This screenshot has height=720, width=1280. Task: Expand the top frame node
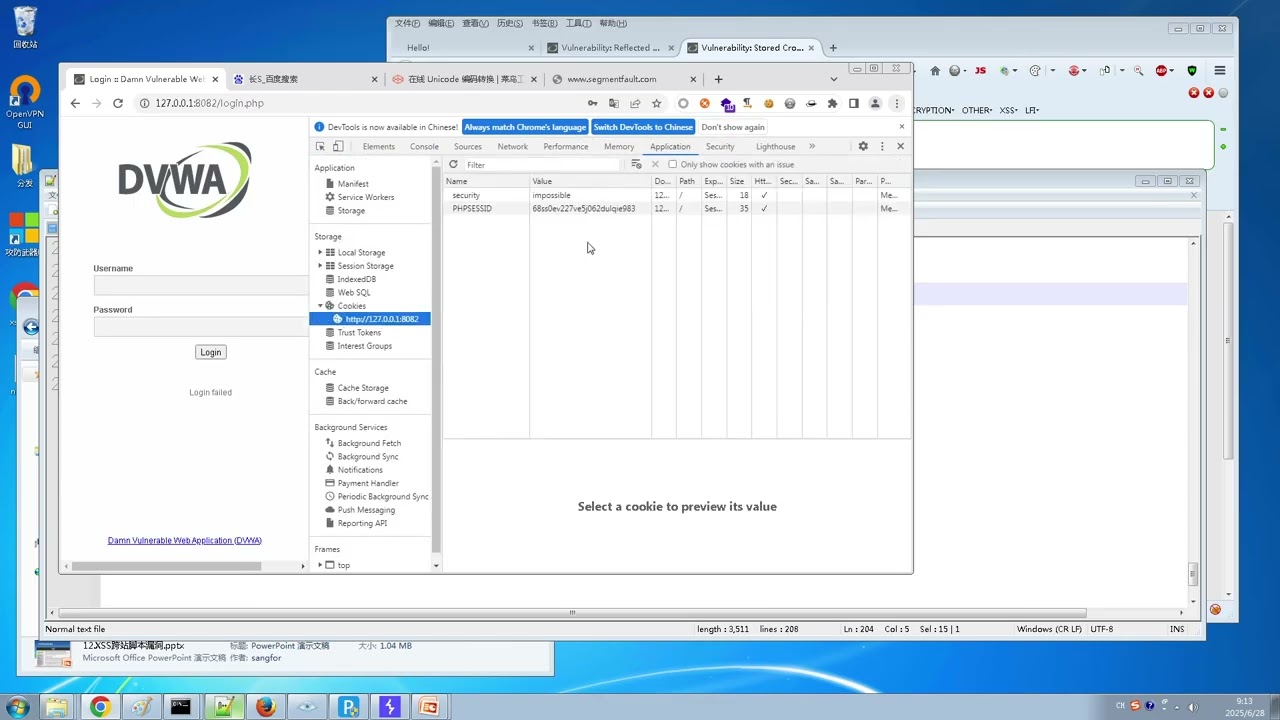(320, 565)
